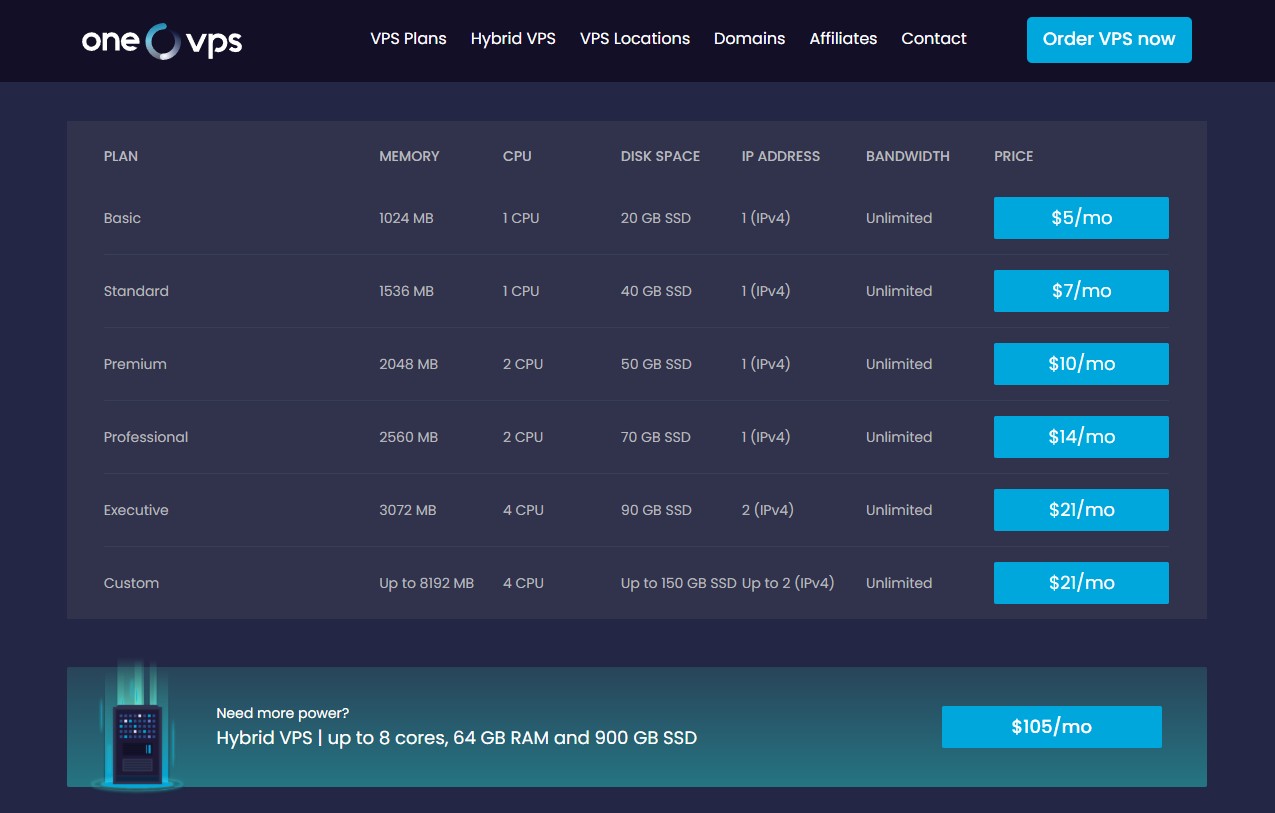Click the IP ADDRESS column header
This screenshot has width=1275, height=813.
pos(781,156)
